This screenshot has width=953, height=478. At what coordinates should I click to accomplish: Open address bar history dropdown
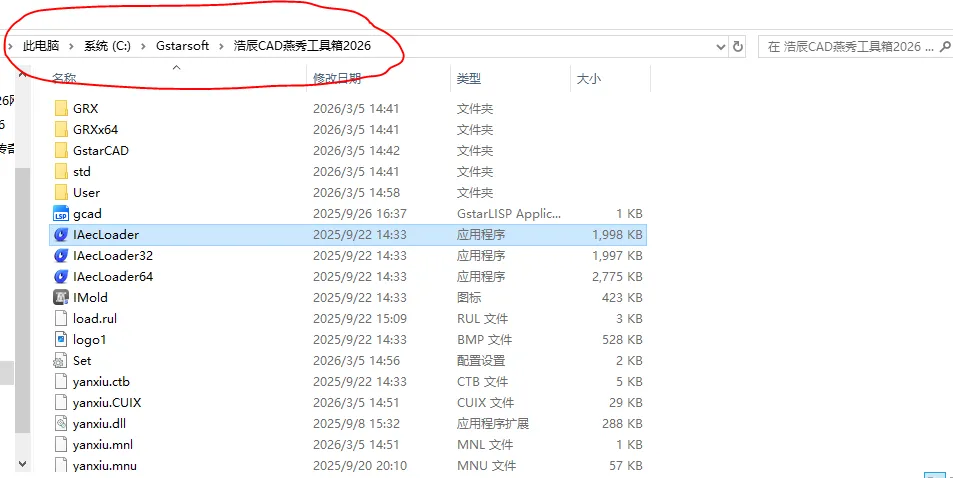721,46
